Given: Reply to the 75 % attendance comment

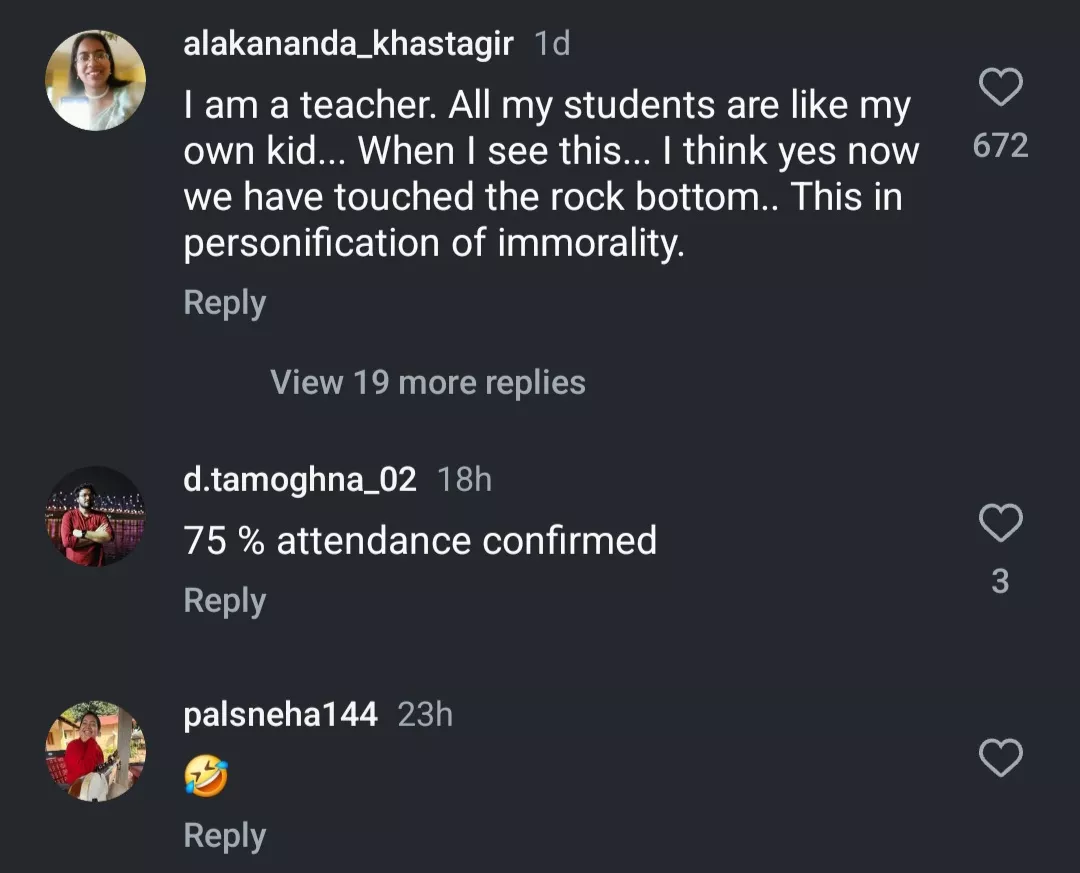Looking at the screenshot, I should (224, 601).
